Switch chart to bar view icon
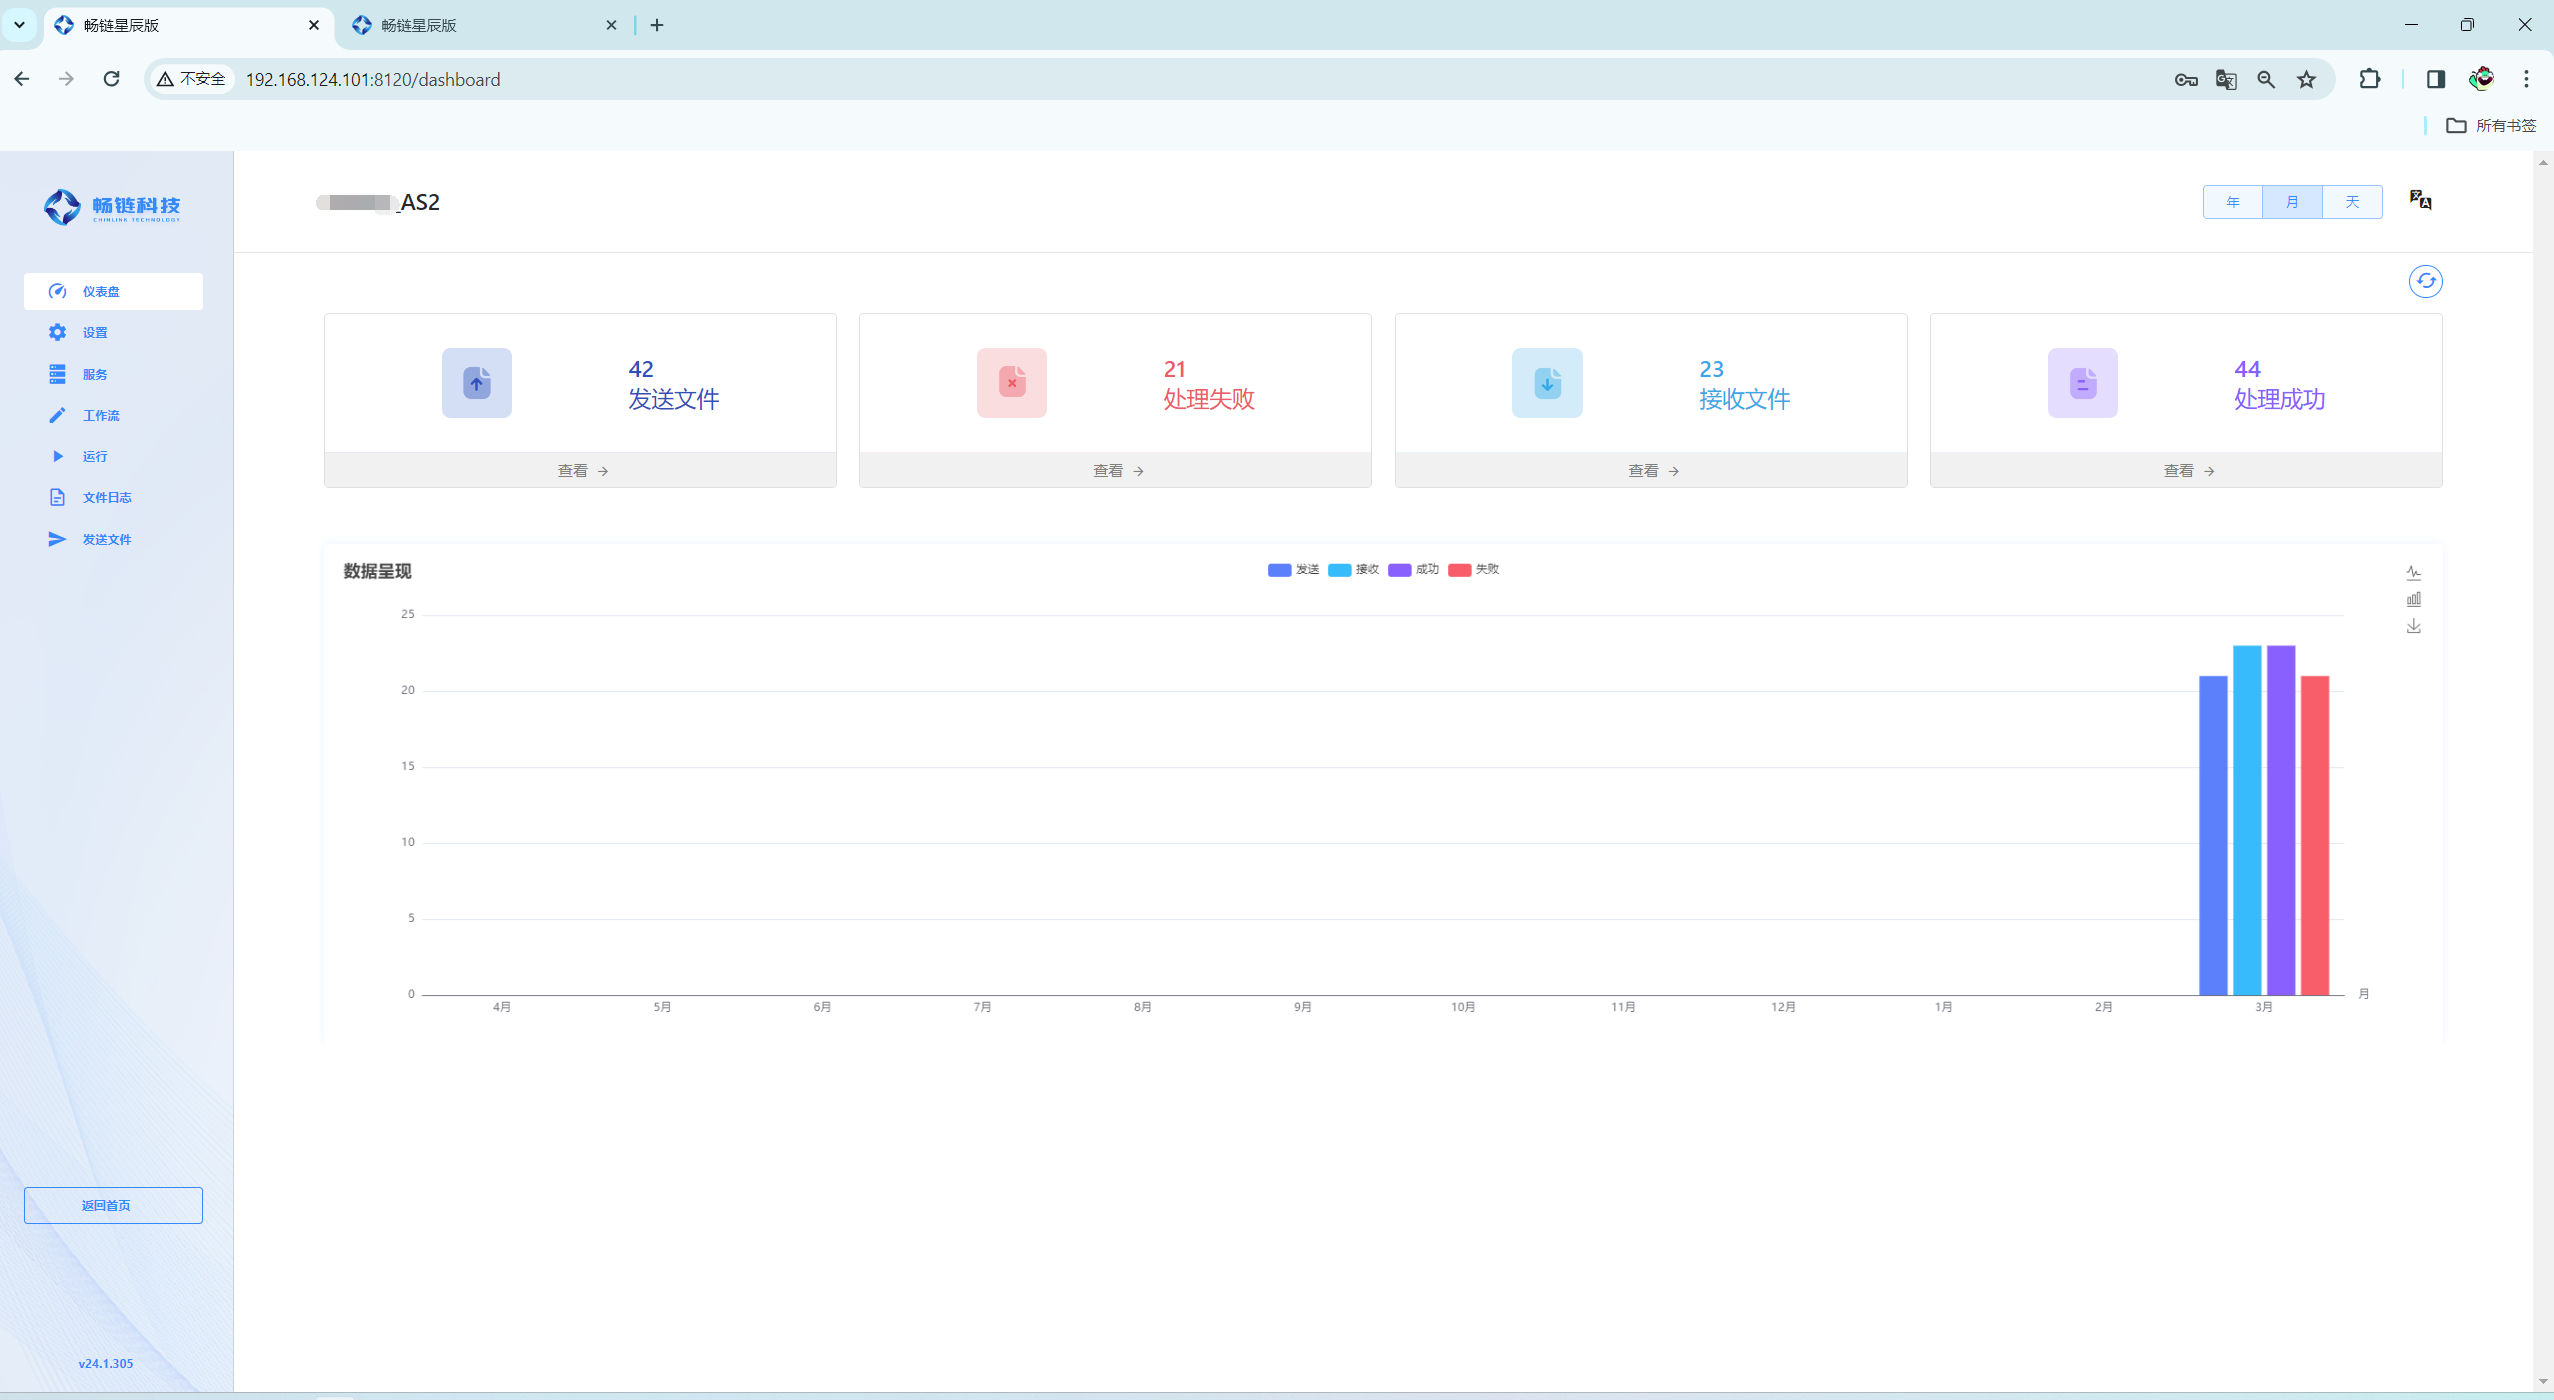 point(2413,599)
